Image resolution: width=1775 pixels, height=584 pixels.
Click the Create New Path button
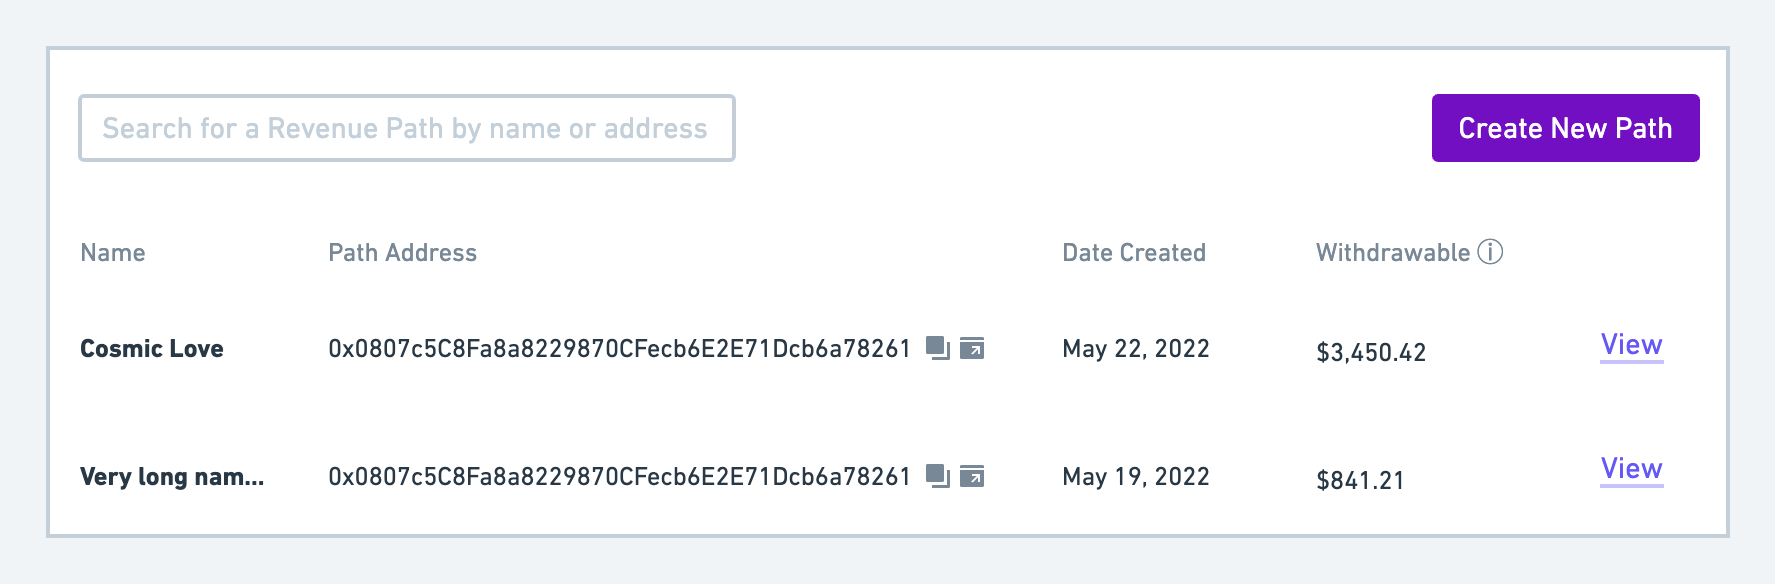tap(1565, 128)
